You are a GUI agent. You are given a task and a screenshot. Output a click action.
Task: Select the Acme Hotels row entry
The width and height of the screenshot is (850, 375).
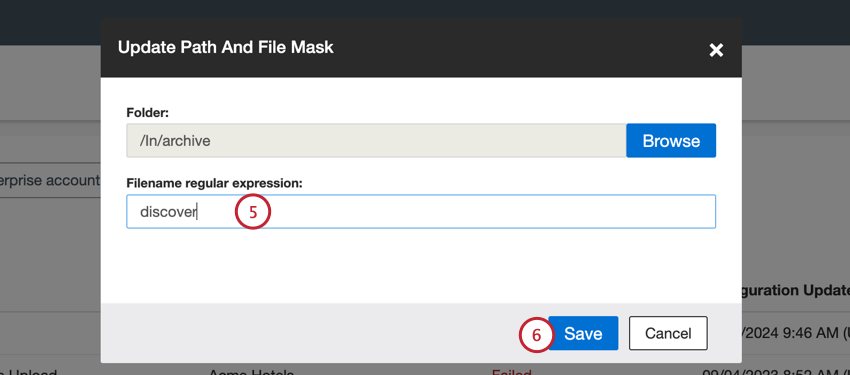[252, 372]
